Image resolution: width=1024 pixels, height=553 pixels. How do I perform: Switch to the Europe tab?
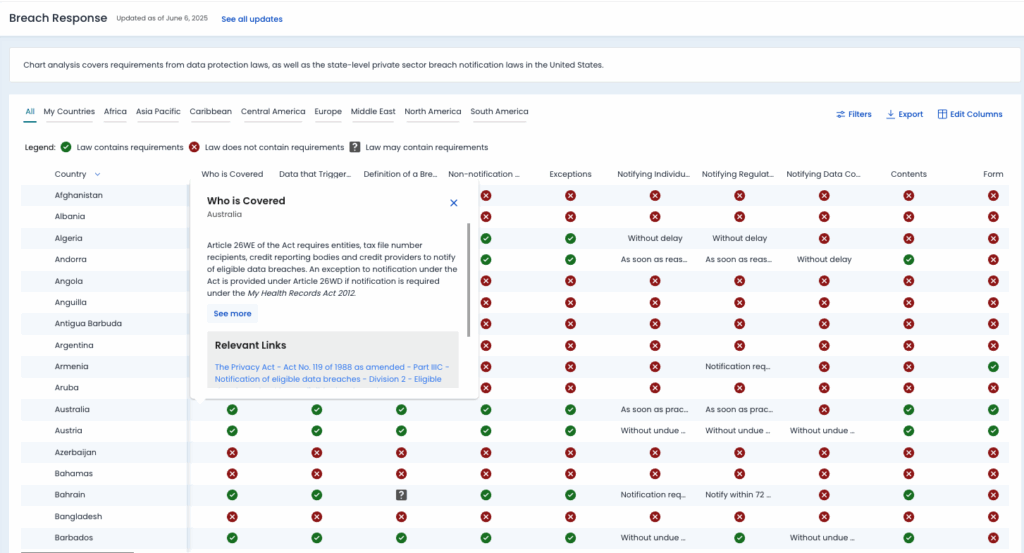(x=328, y=112)
